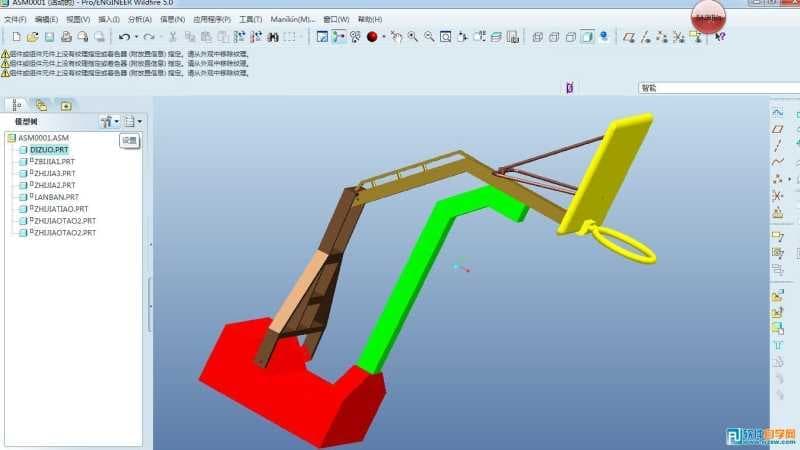This screenshot has height=450, width=800.
Task: Click the Sketch tool in right toolbar
Action: pos(777,113)
